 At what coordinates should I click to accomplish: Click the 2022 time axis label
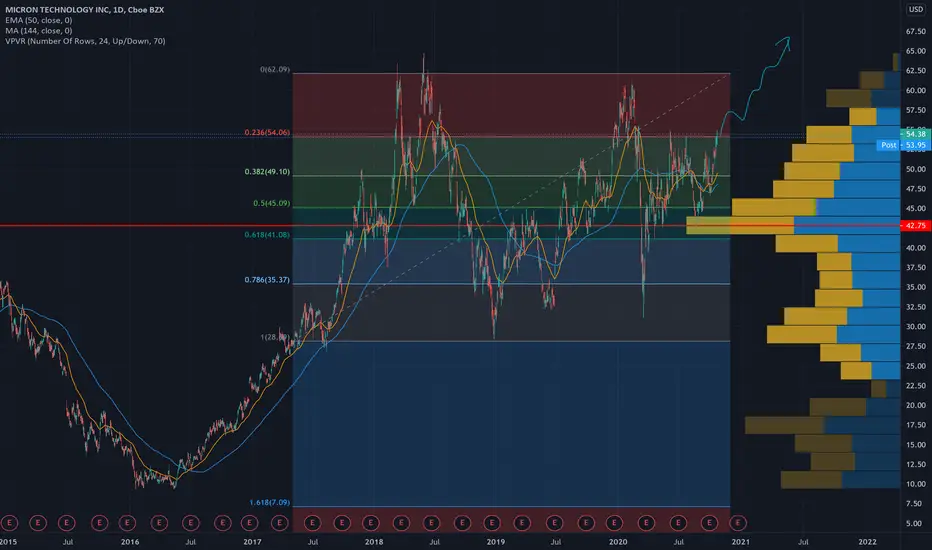(x=867, y=542)
